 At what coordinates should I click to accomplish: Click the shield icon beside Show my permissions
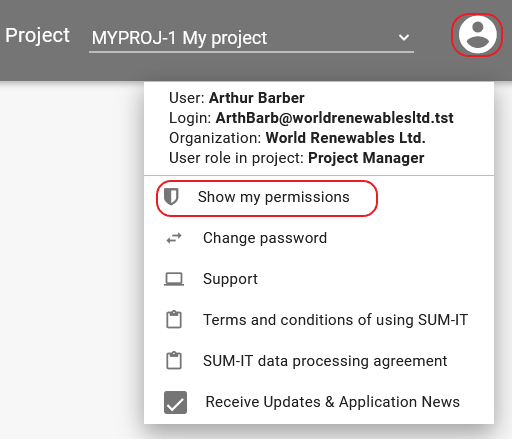coord(171,197)
